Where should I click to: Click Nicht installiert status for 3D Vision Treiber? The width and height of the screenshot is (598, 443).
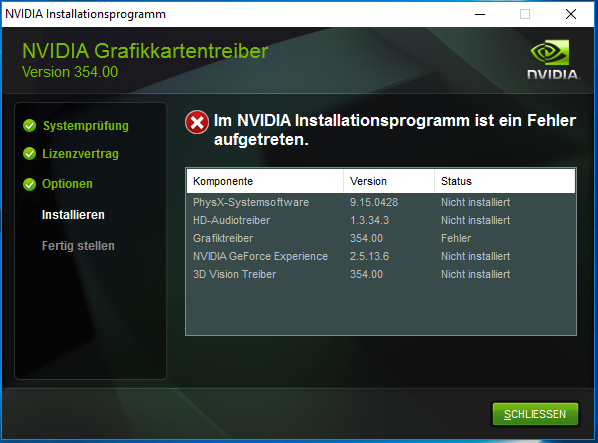(475, 274)
